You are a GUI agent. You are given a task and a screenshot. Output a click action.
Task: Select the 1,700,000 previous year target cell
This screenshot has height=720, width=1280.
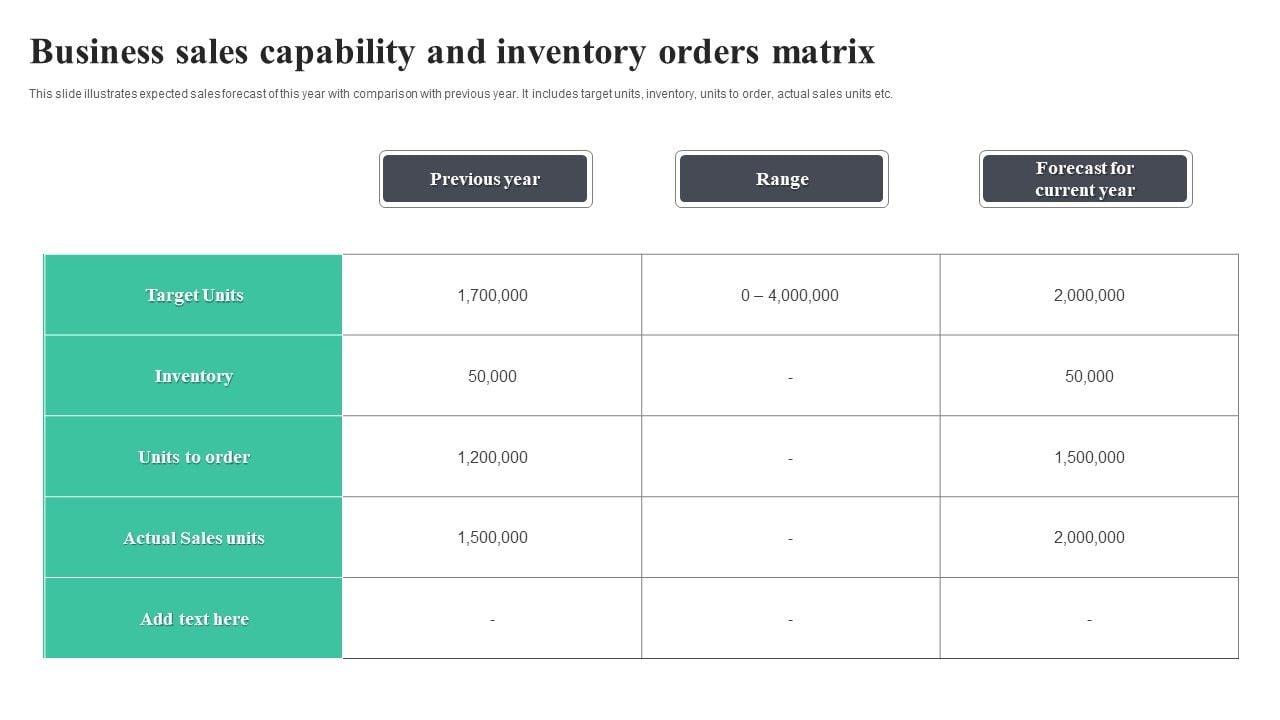(492, 295)
